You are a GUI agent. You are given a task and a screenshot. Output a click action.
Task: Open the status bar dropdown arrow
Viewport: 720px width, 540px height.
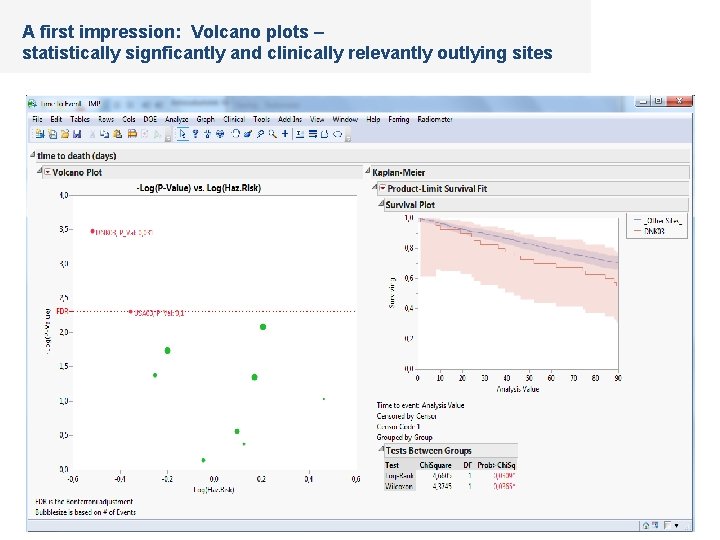coord(676,525)
